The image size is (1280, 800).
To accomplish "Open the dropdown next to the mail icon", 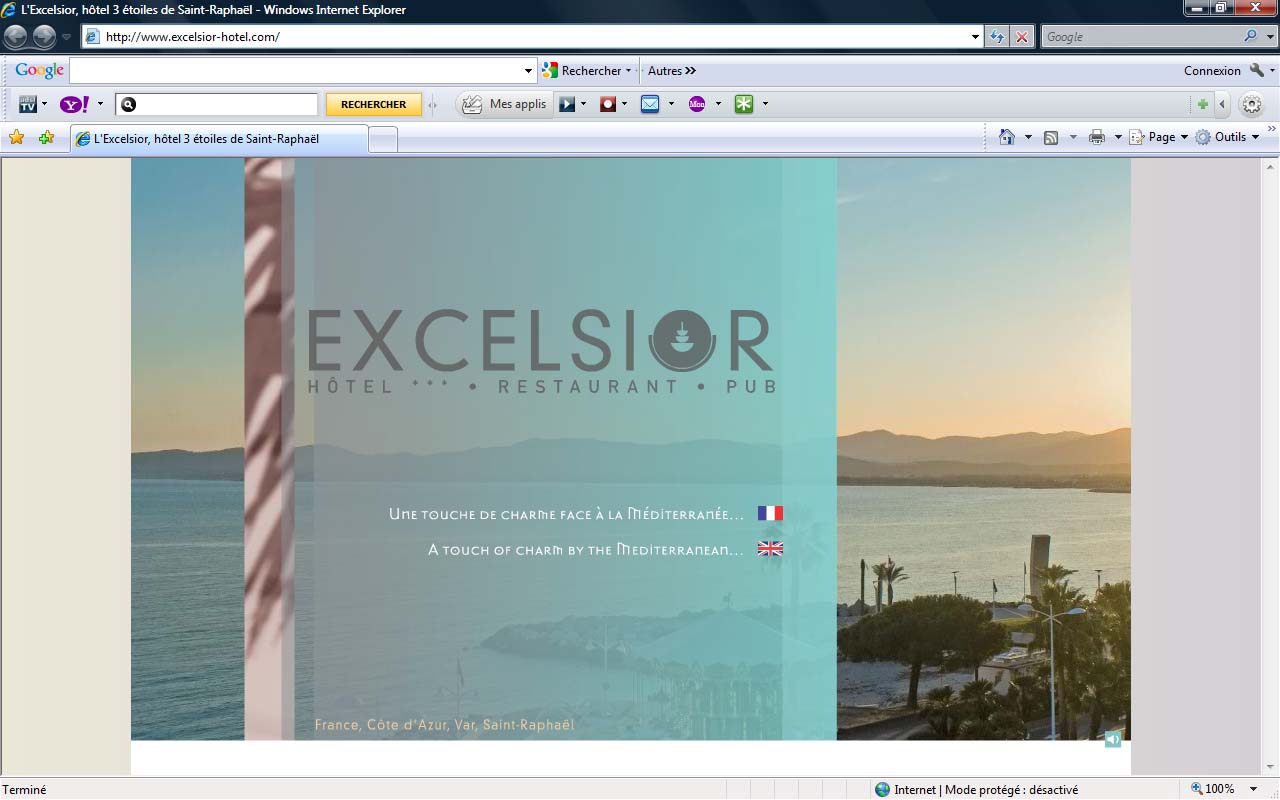I will (671, 104).
